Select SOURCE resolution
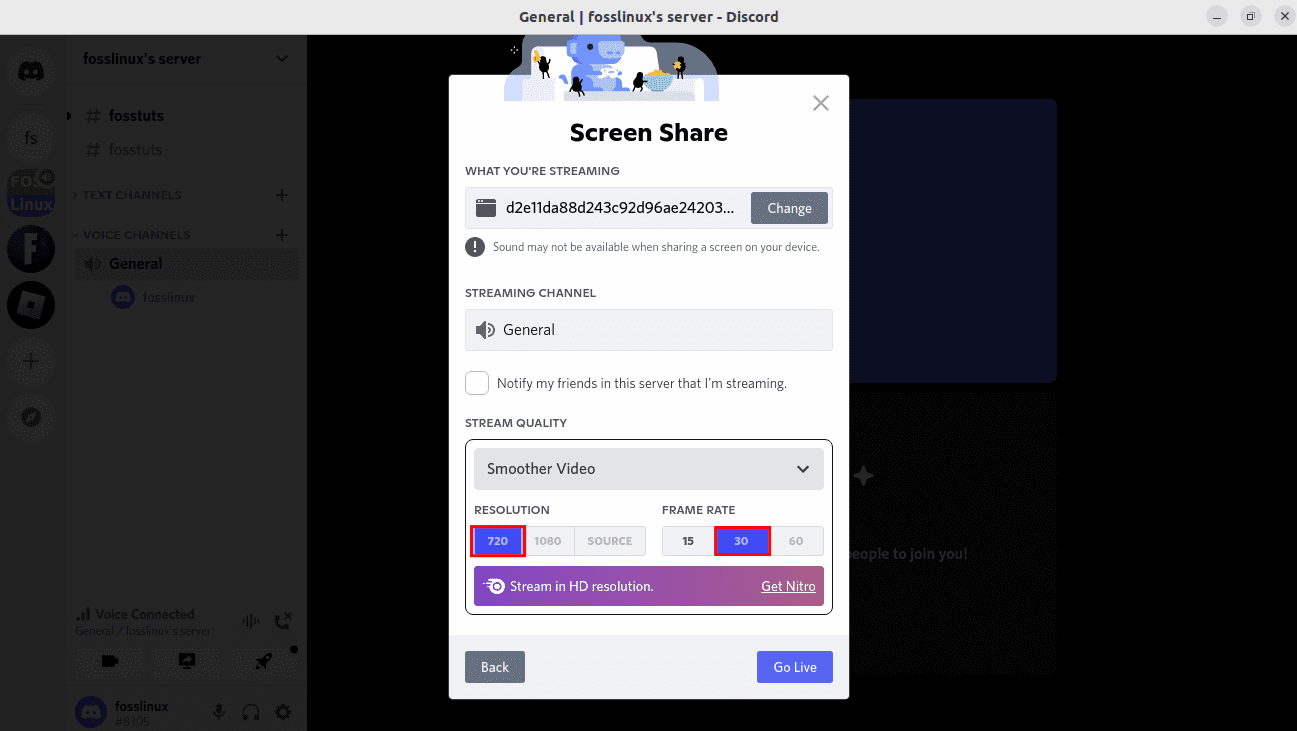Image resolution: width=1297 pixels, height=731 pixels. 610,541
